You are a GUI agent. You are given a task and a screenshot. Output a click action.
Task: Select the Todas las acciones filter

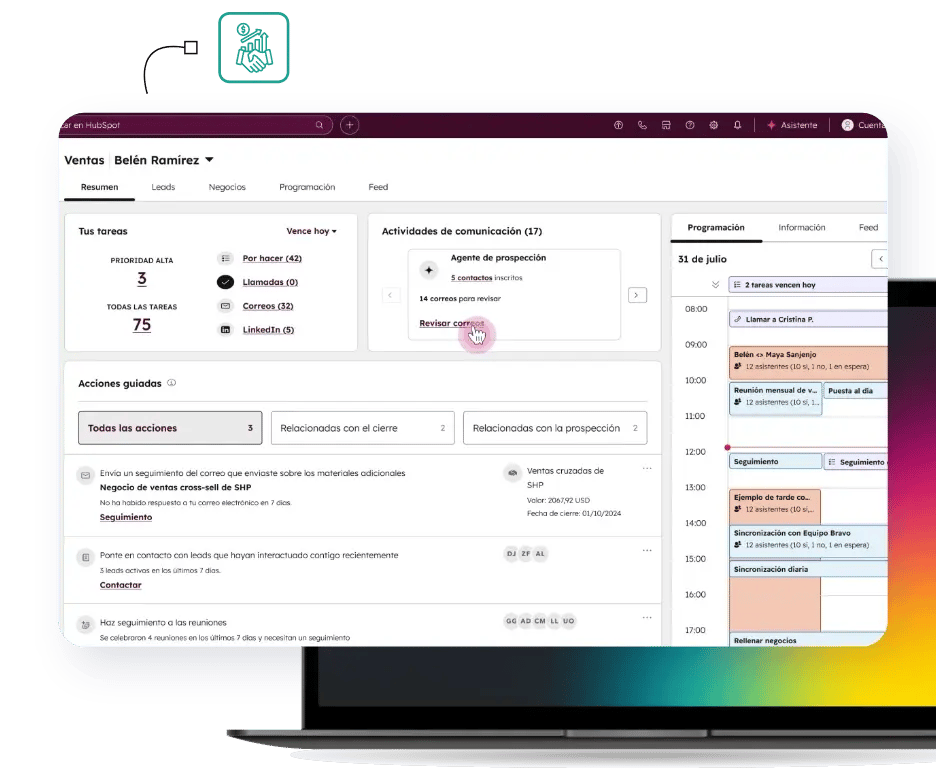pyautogui.click(x=170, y=428)
